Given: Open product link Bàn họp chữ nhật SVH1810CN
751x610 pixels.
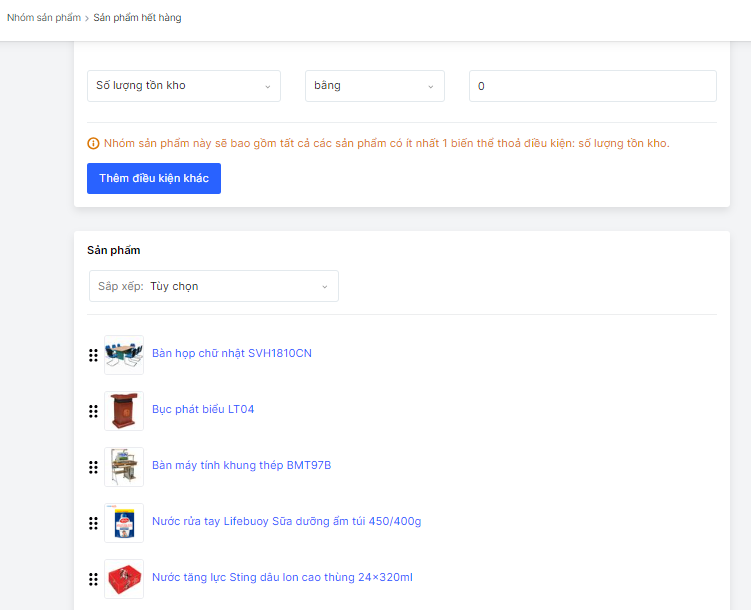Looking at the screenshot, I should (x=232, y=353).
